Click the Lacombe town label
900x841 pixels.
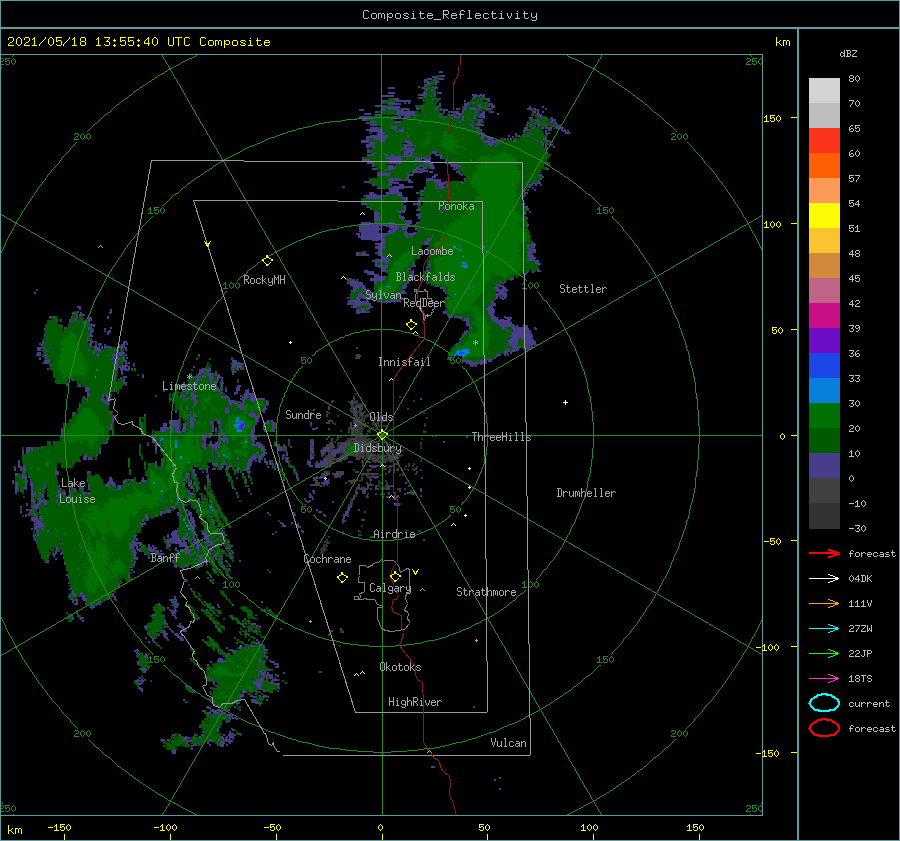tap(432, 251)
